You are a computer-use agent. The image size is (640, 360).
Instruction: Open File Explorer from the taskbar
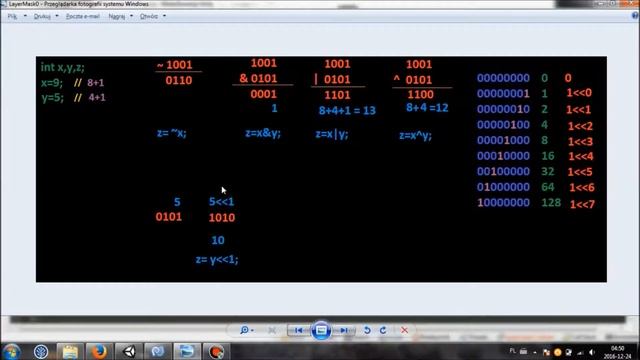point(70,351)
